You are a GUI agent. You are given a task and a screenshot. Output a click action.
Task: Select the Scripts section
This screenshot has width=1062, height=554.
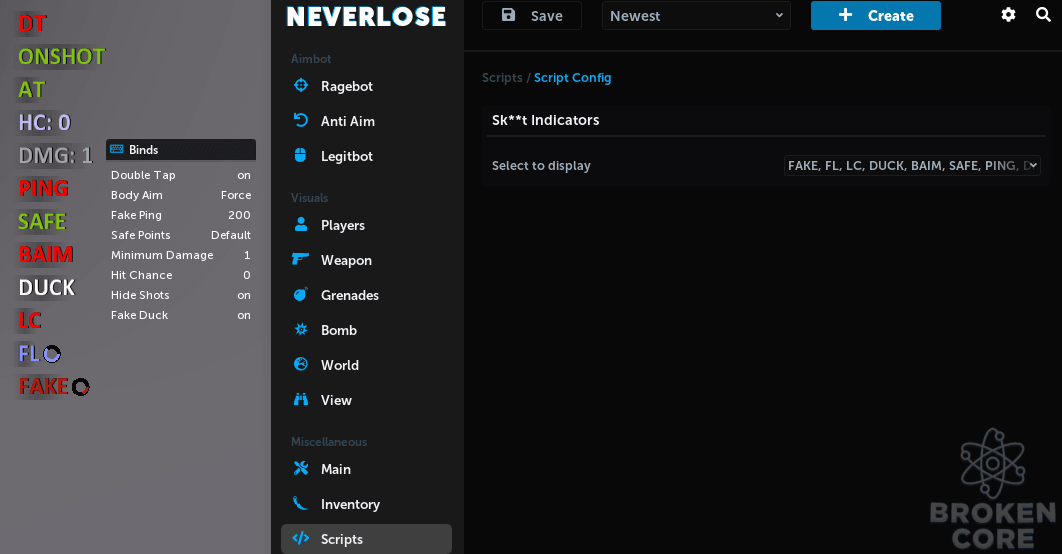366,539
